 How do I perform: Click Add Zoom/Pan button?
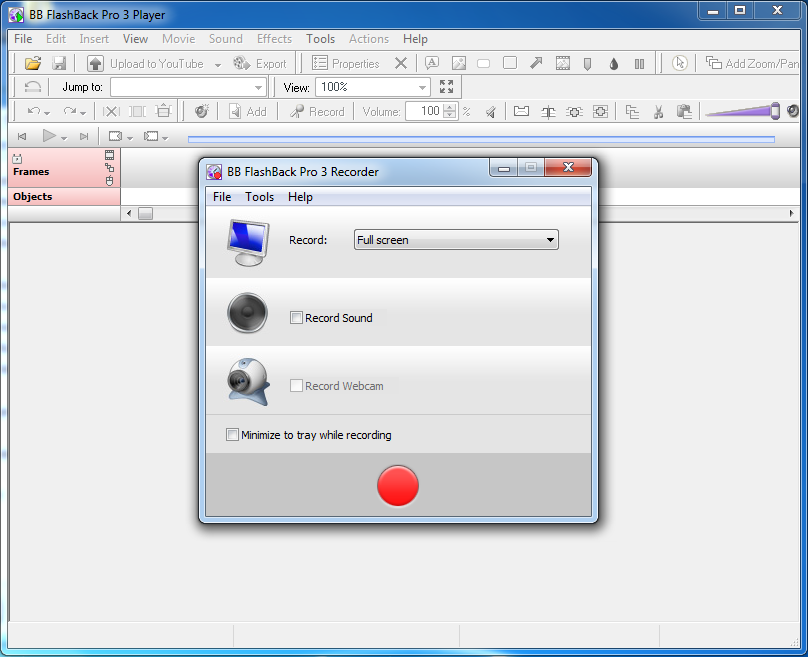[752, 63]
